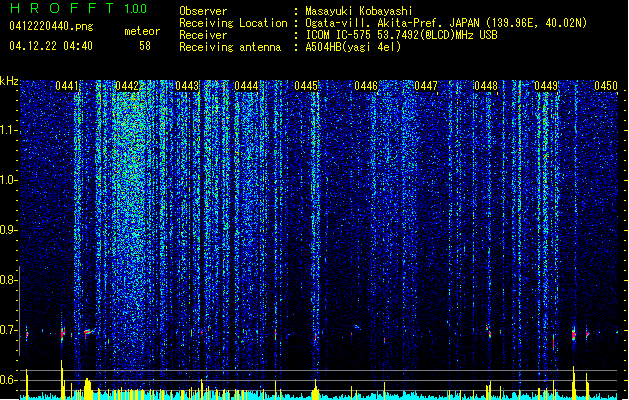Click the 0444 time marker
Screen dimensions: 629x400
tap(246, 86)
